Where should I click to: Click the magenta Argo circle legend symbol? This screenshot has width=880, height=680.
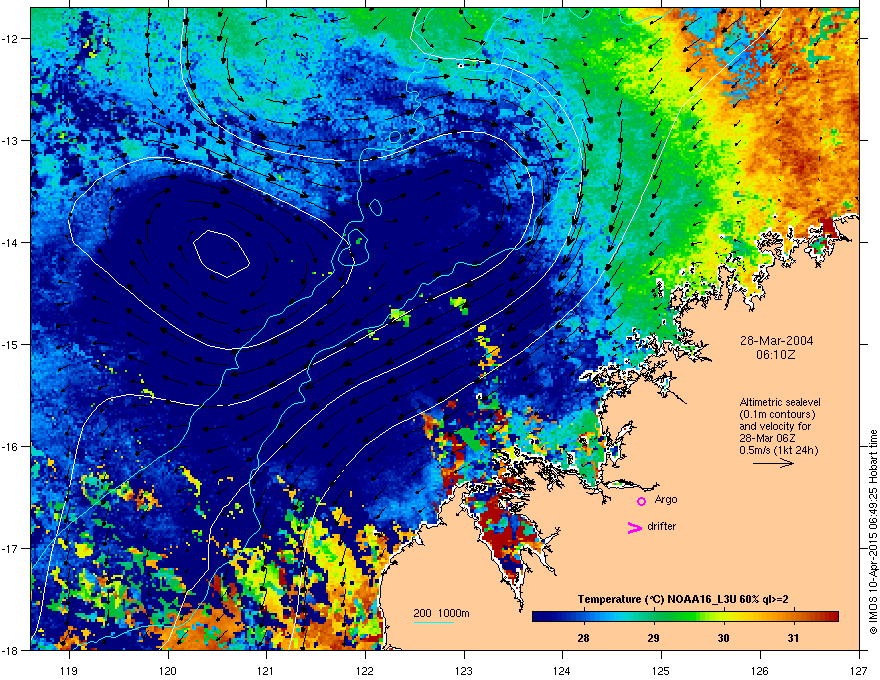pyautogui.click(x=641, y=501)
